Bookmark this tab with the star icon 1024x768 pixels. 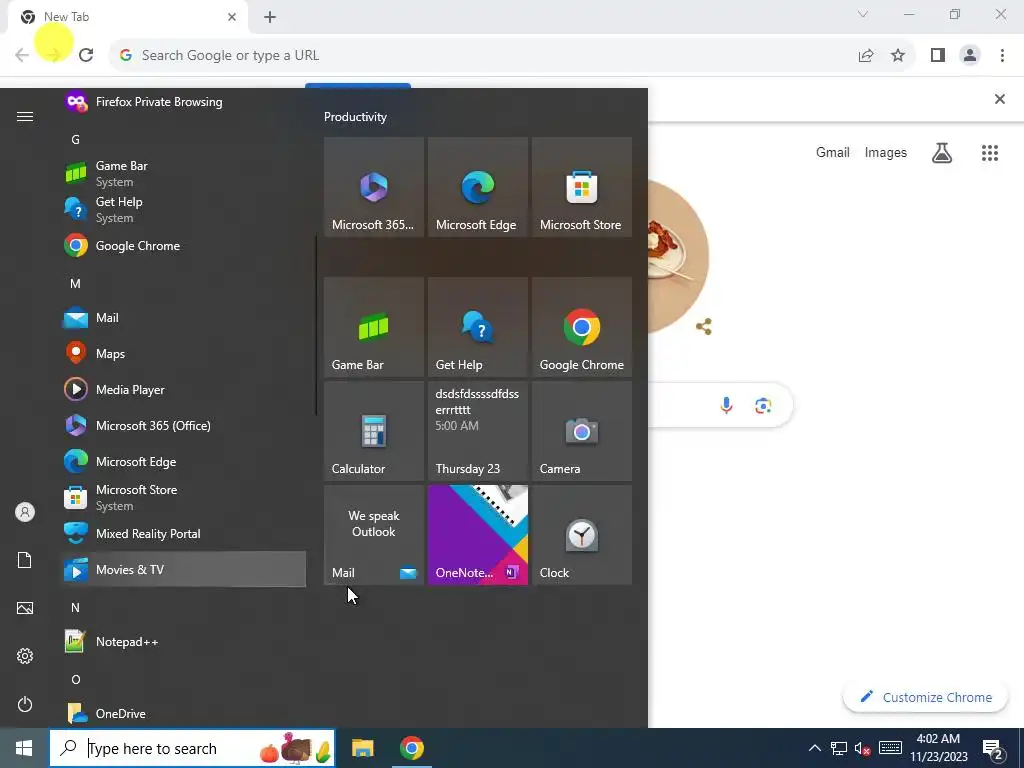[x=898, y=56]
